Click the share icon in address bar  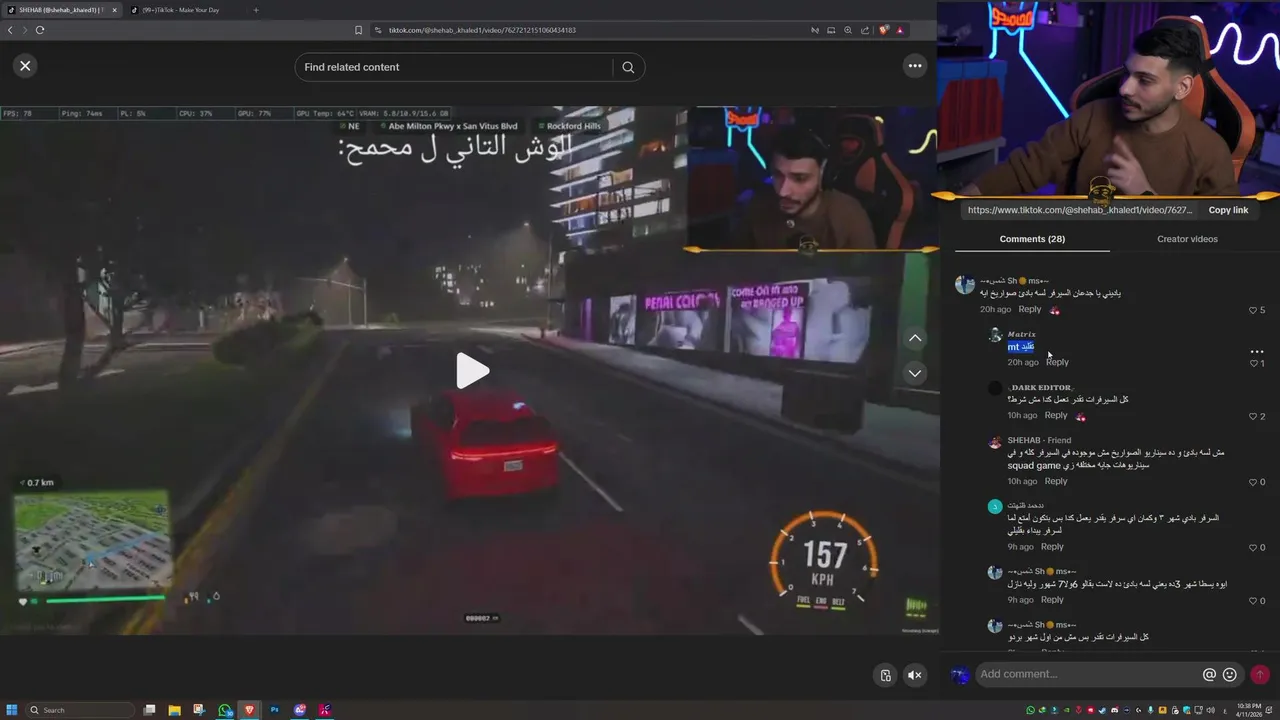point(865,30)
